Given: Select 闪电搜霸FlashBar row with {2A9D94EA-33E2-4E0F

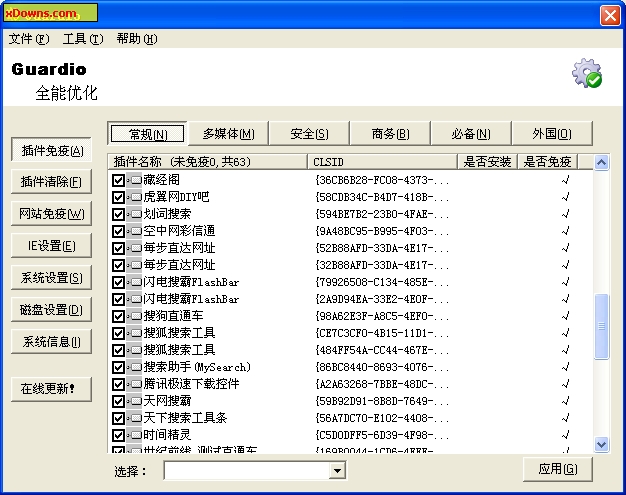Looking at the screenshot, I should 351,299.
